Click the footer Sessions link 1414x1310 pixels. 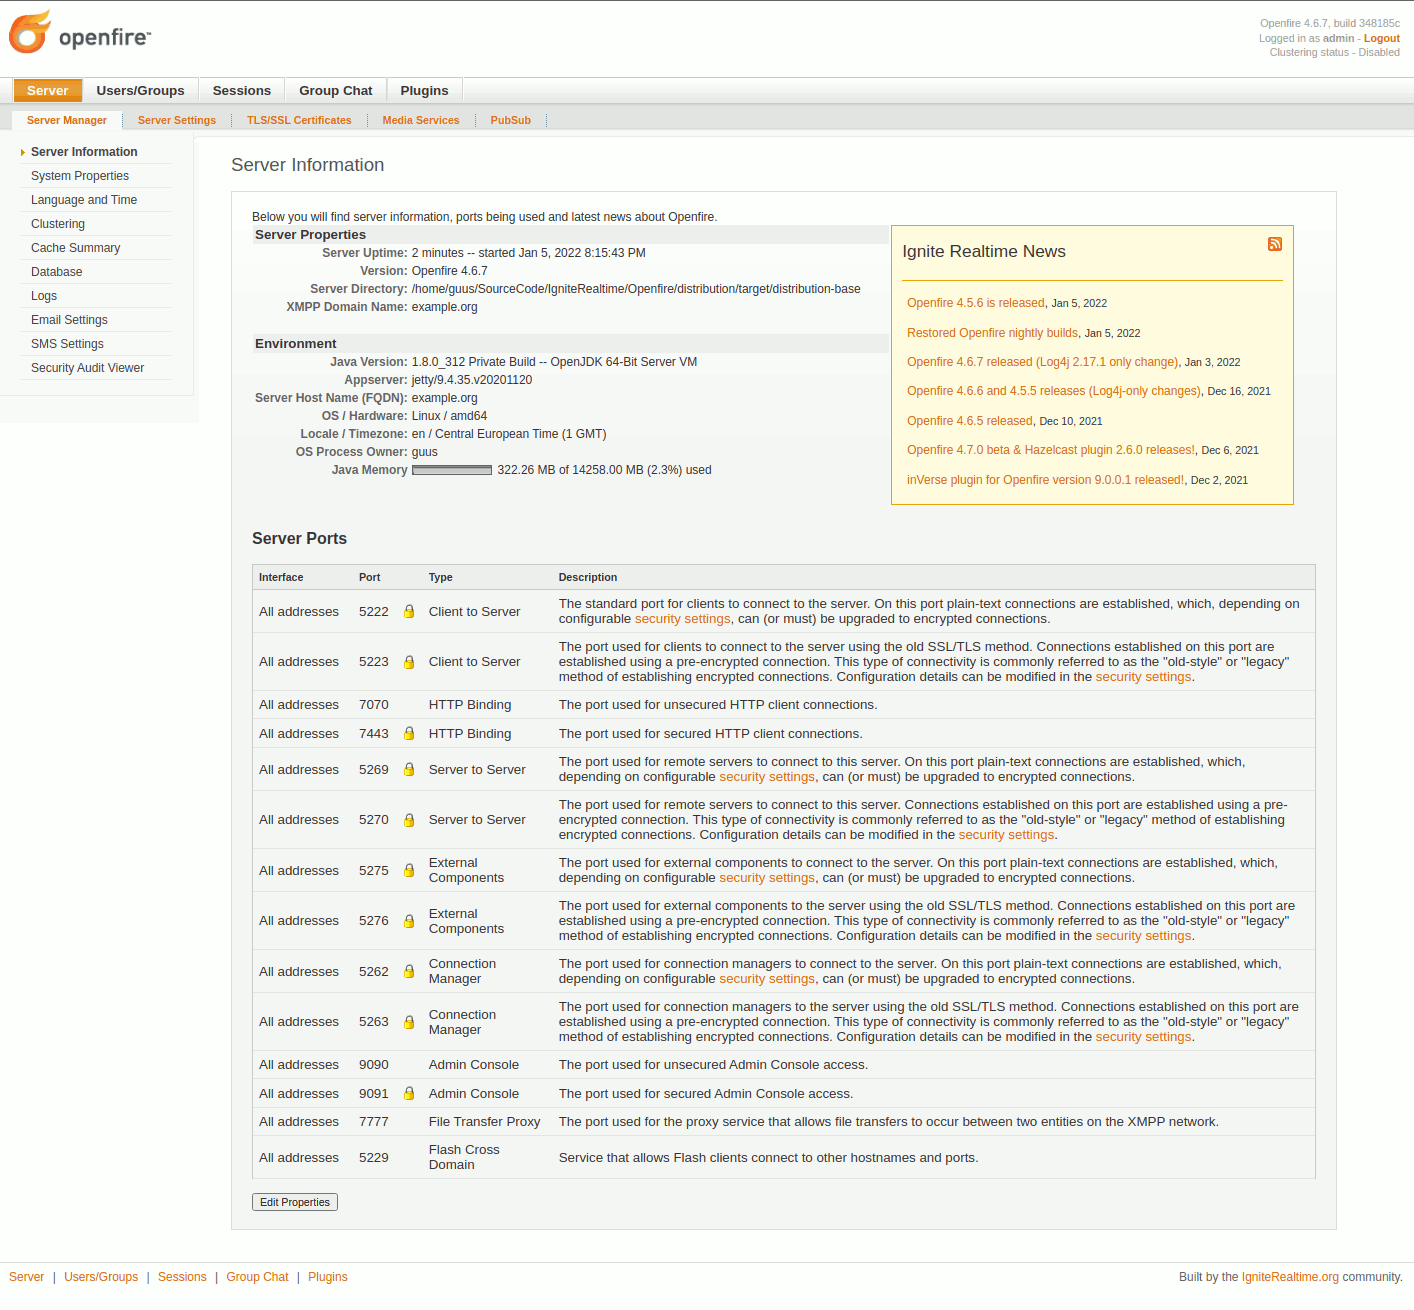pos(182,1277)
